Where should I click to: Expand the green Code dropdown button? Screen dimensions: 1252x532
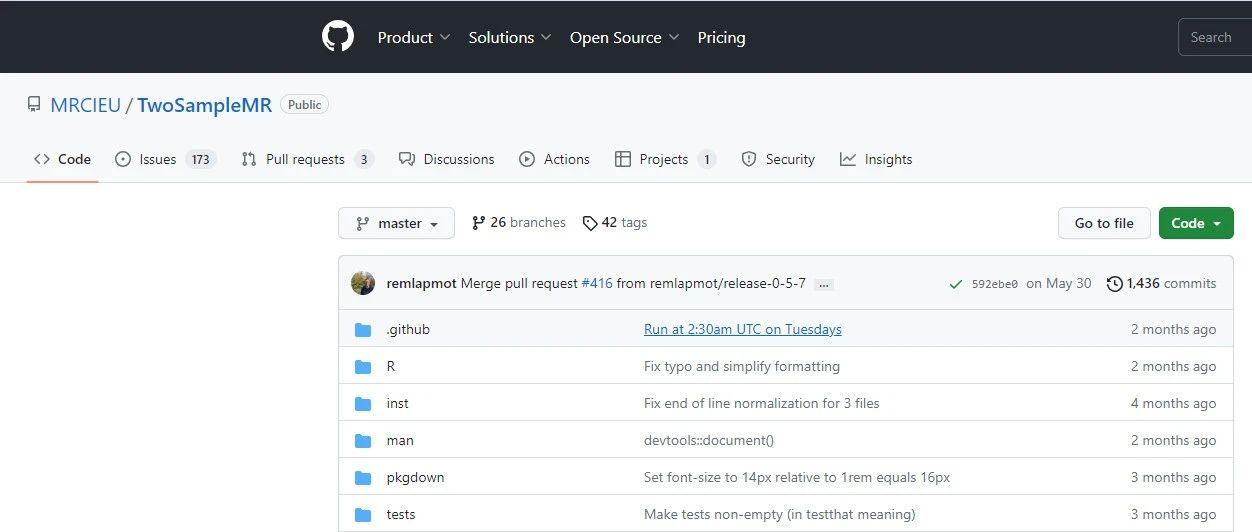click(x=1195, y=223)
